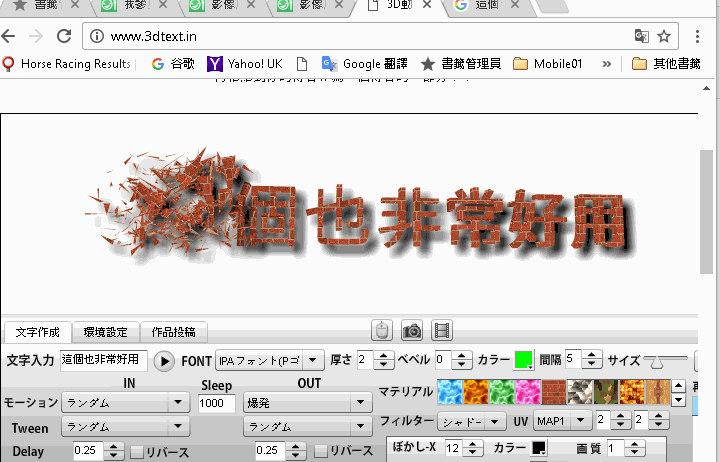The width and height of the screenshot is (720, 462).
Task: Click the camera snapshot icon
Action: coord(411,331)
